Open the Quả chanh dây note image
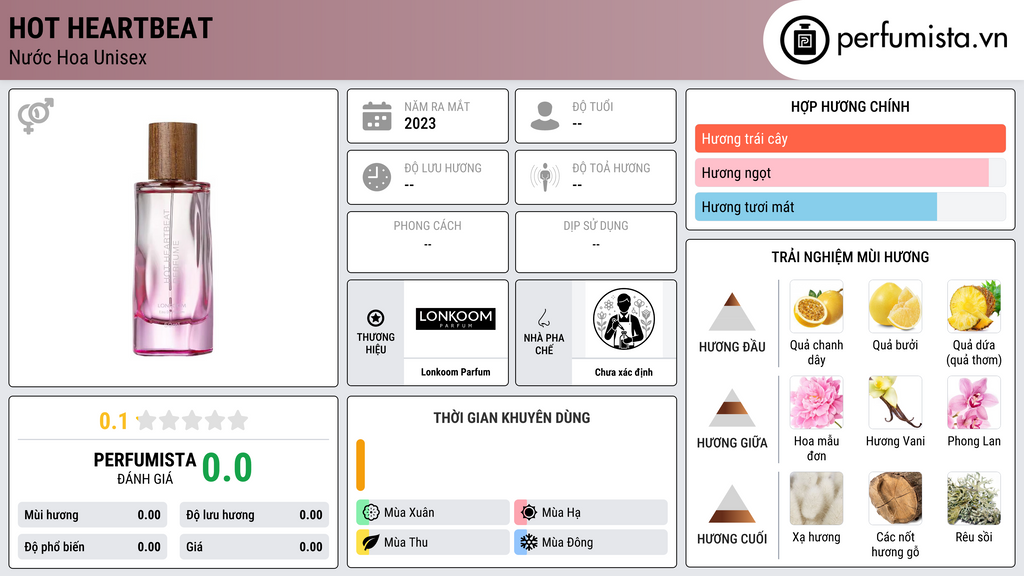1024x576 pixels. [816, 306]
